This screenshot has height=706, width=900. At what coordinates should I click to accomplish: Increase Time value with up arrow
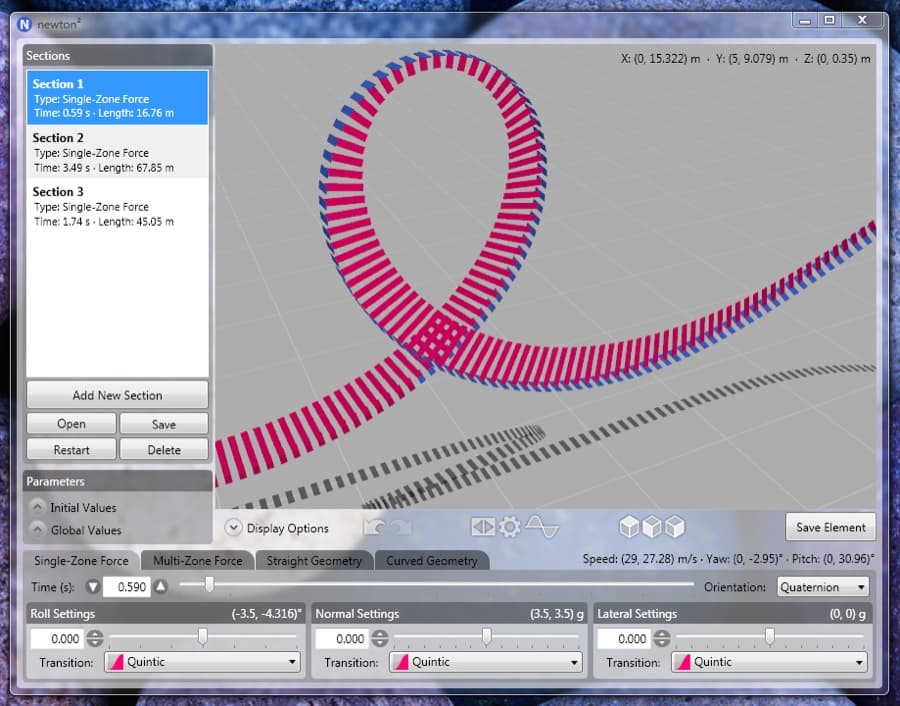[x=161, y=587]
